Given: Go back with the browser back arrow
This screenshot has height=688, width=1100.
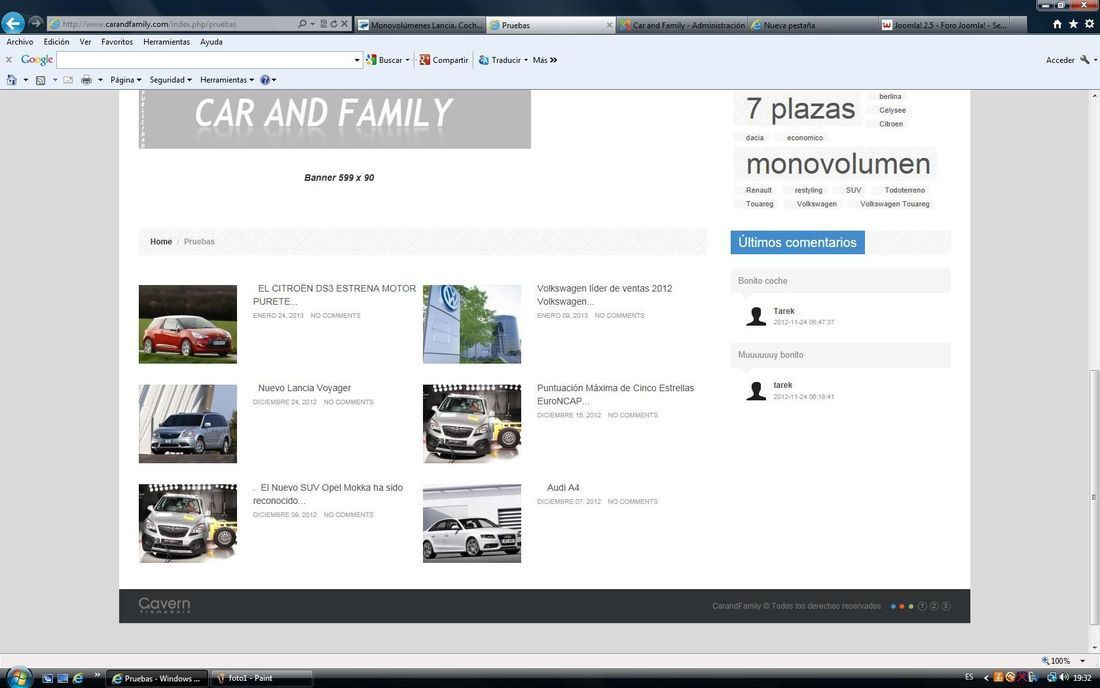Looking at the screenshot, I should (x=13, y=23).
